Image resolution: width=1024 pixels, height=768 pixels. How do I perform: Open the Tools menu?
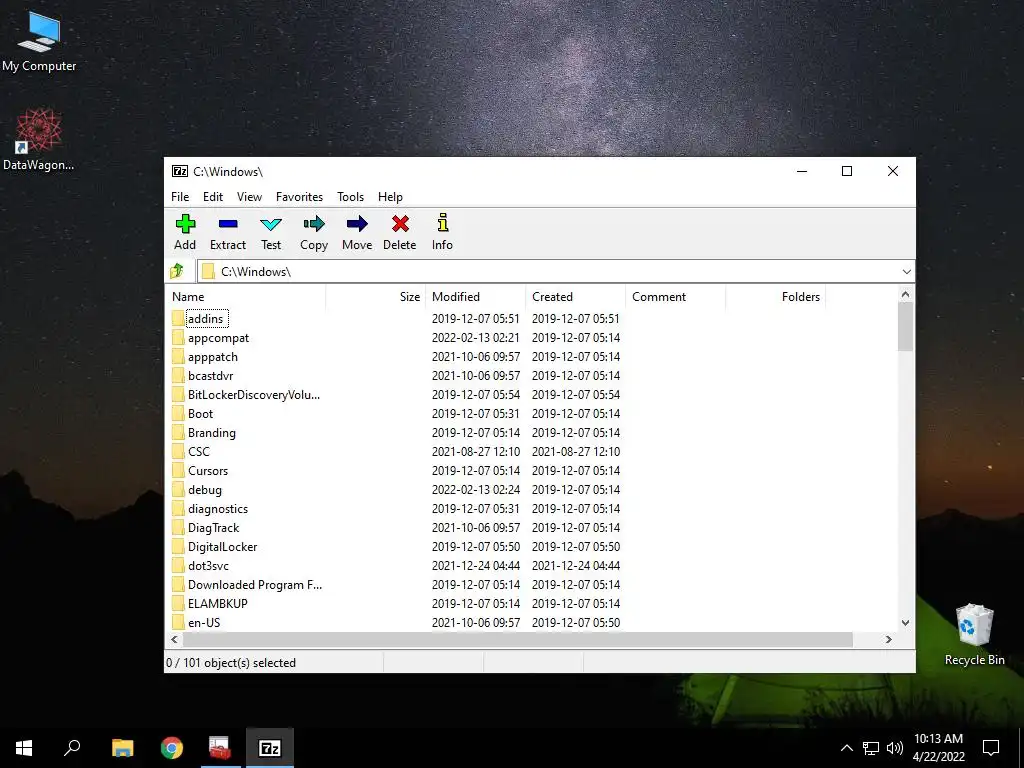(350, 197)
